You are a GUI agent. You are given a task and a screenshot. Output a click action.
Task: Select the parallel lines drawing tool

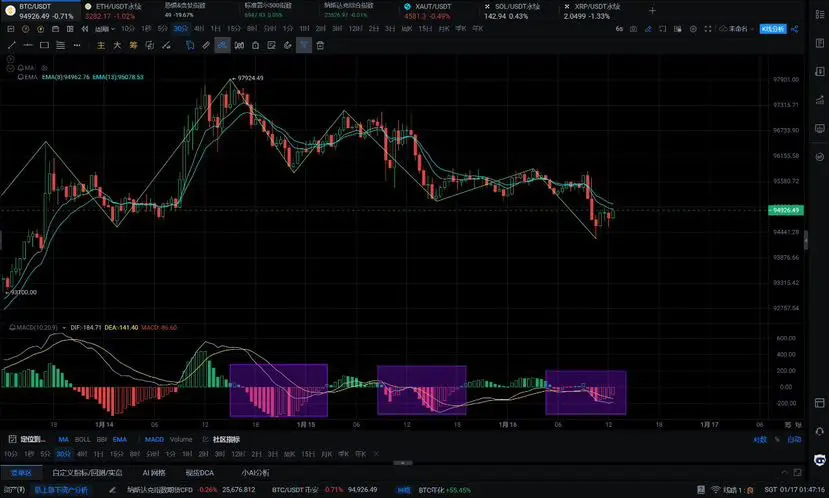click(61, 45)
